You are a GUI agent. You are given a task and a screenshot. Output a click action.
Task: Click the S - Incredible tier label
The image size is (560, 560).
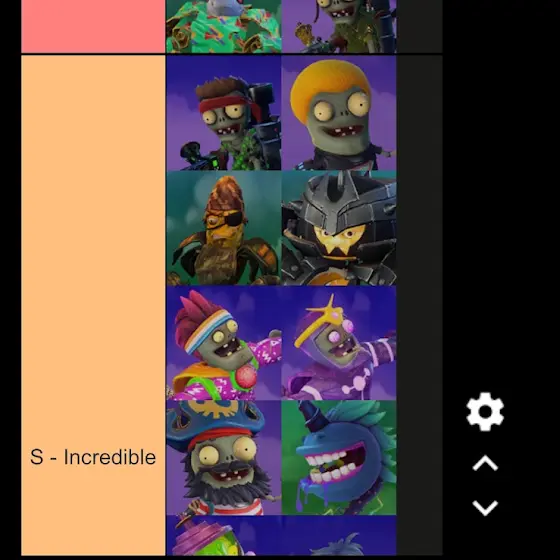tap(93, 457)
